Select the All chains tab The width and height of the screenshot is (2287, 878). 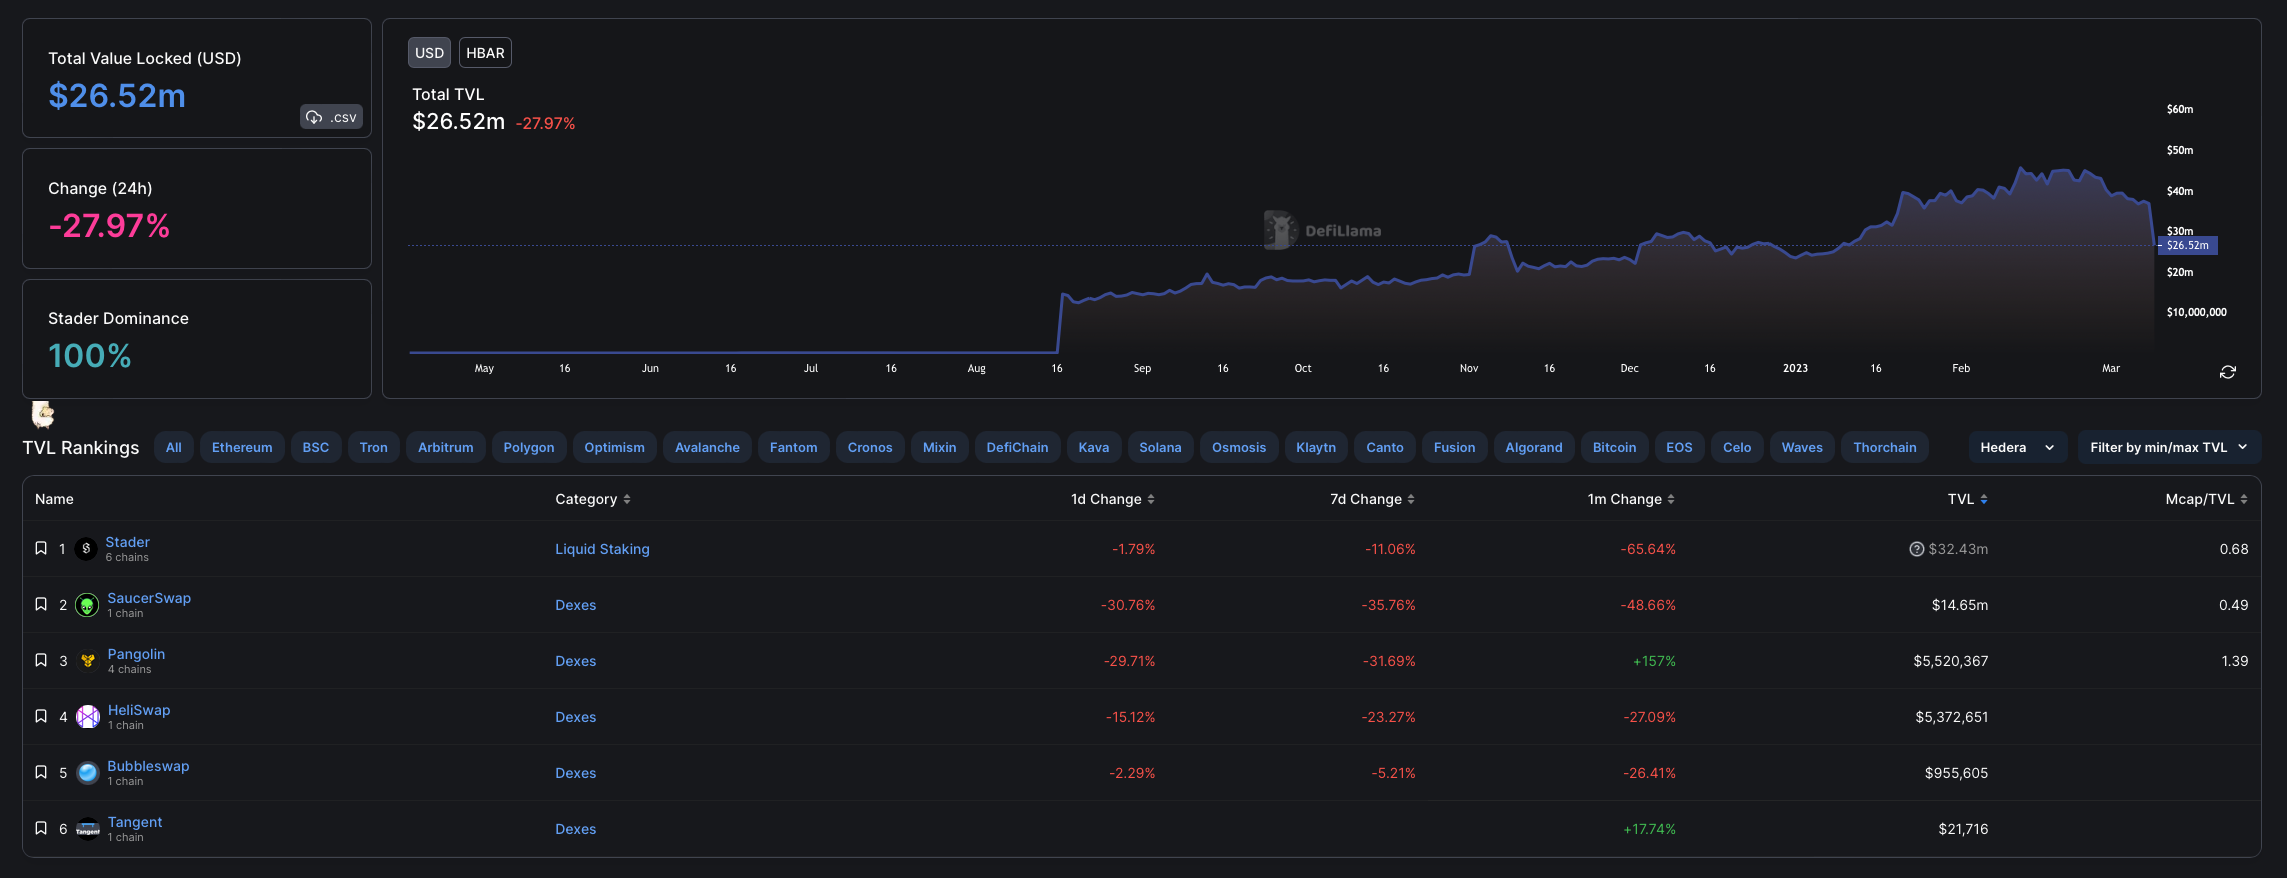coord(174,447)
